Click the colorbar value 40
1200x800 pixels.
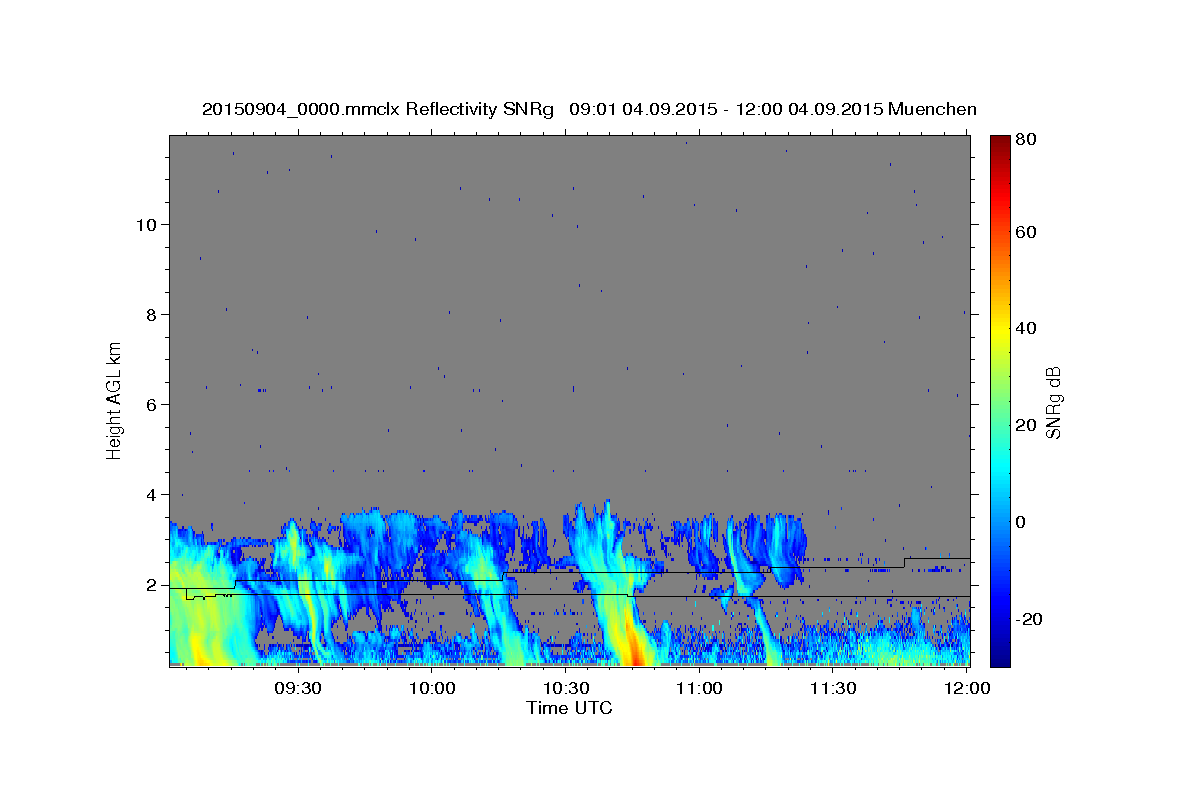click(x=1028, y=328)
